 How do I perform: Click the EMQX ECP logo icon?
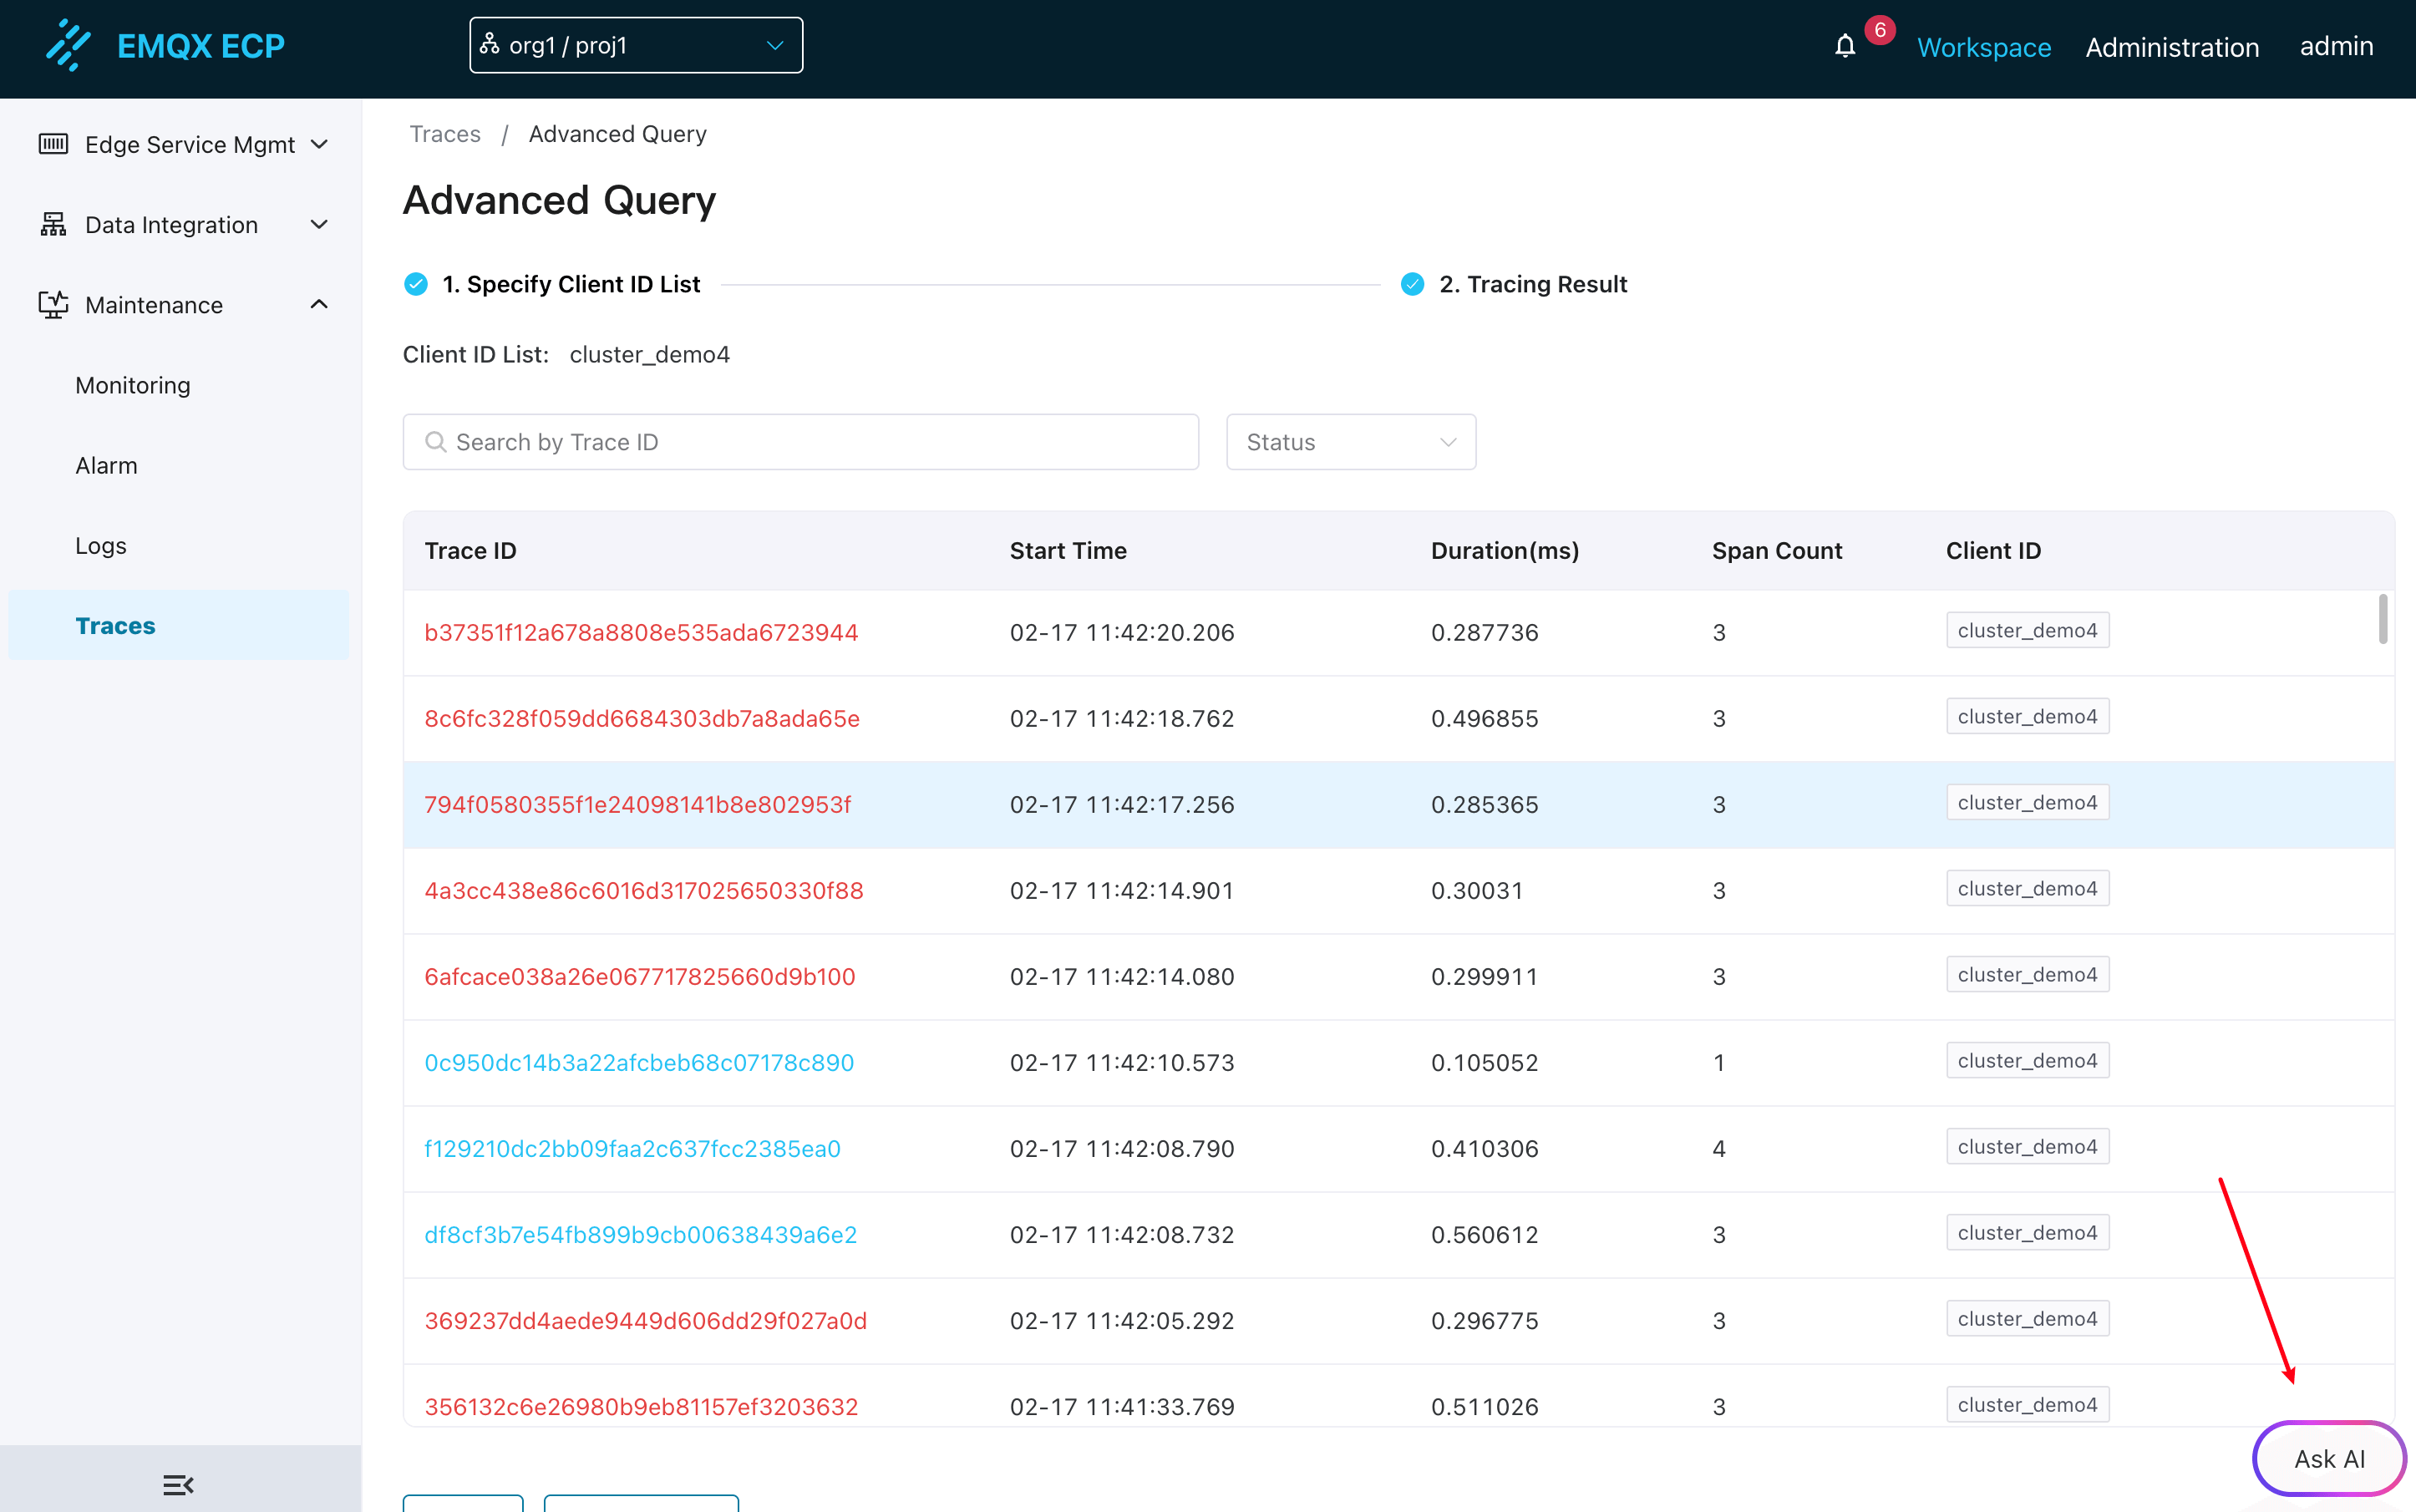(x=68, y=46)
